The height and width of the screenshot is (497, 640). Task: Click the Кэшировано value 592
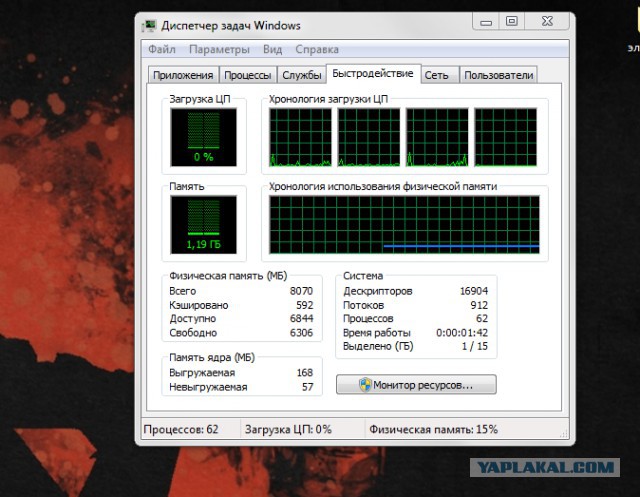(304, 305)
